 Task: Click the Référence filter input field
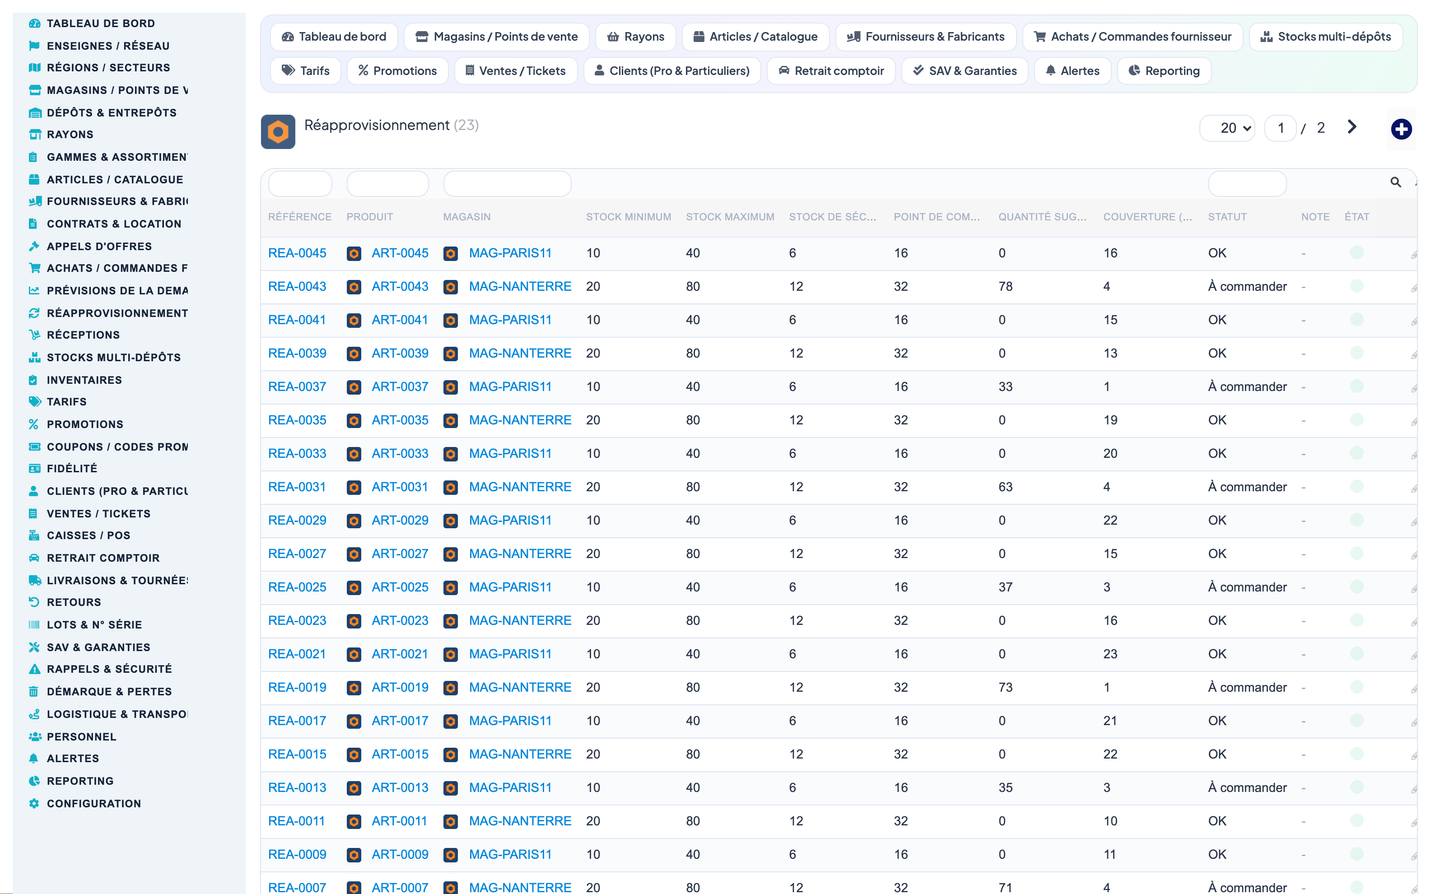[300, 184]
